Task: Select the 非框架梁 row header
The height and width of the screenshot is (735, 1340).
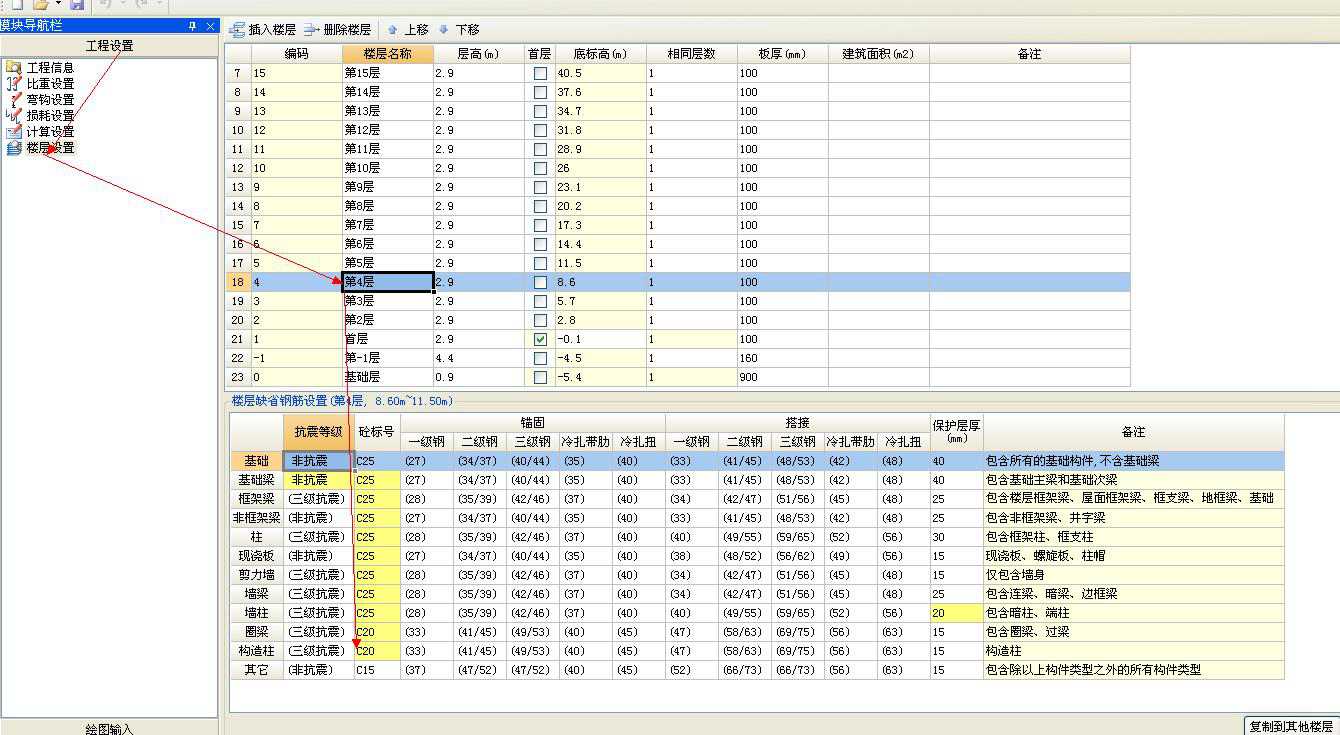Action: 257,518
